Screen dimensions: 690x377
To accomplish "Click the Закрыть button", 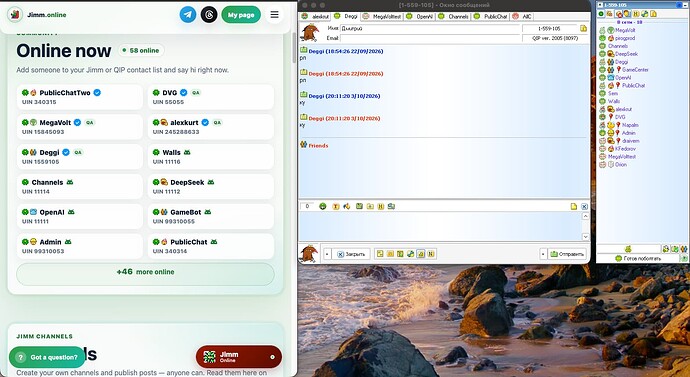I will tap(351, 254).
